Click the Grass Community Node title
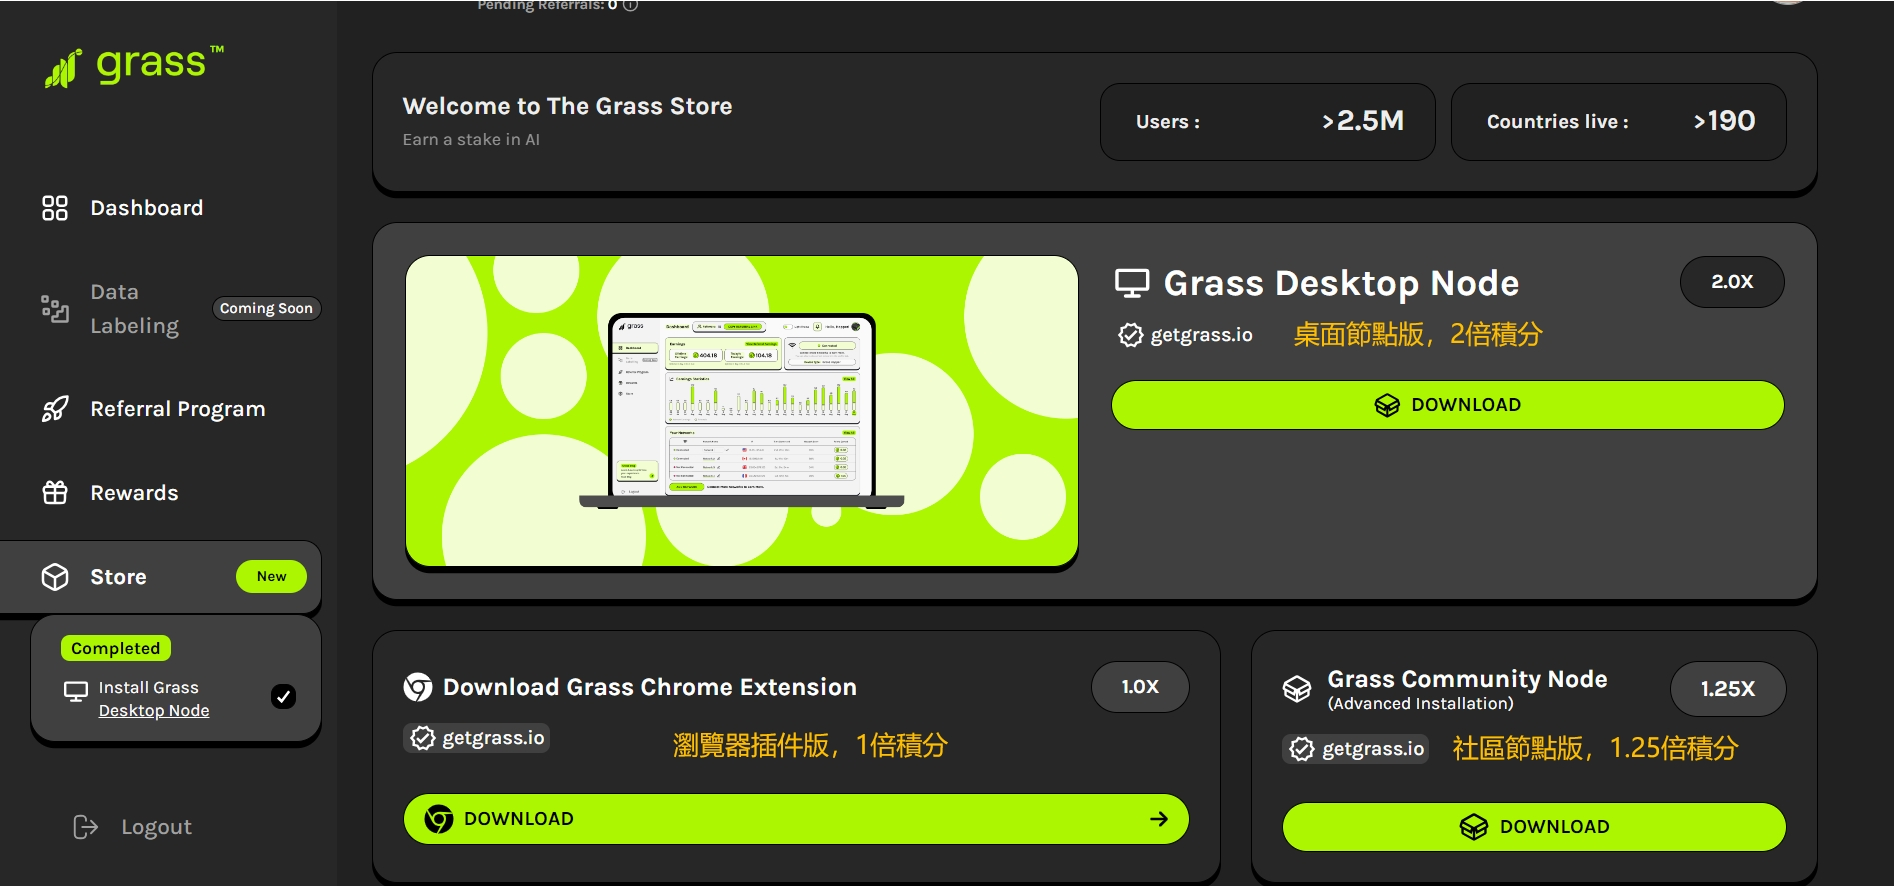 [1467, 679]
